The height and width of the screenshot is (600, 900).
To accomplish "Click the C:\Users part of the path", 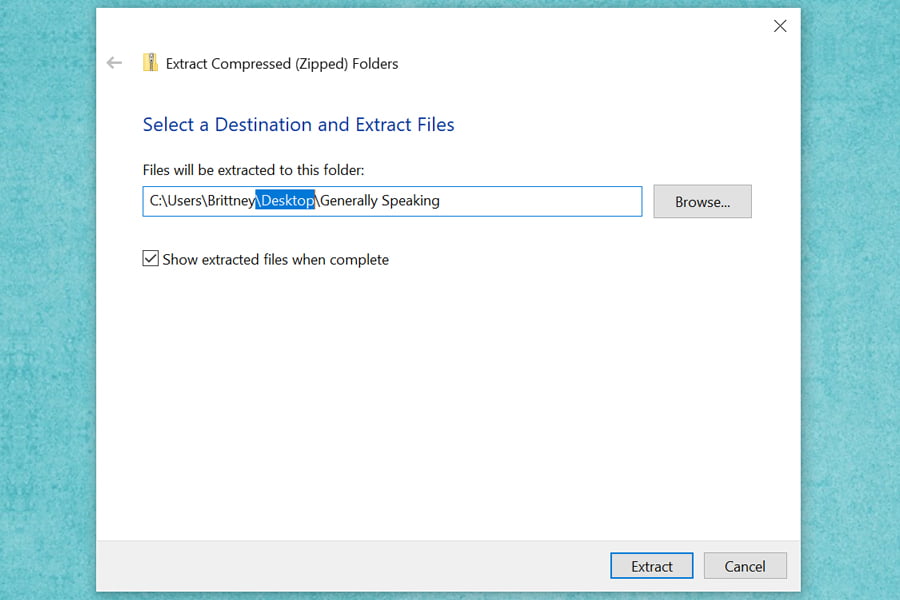I will [176, 200].
